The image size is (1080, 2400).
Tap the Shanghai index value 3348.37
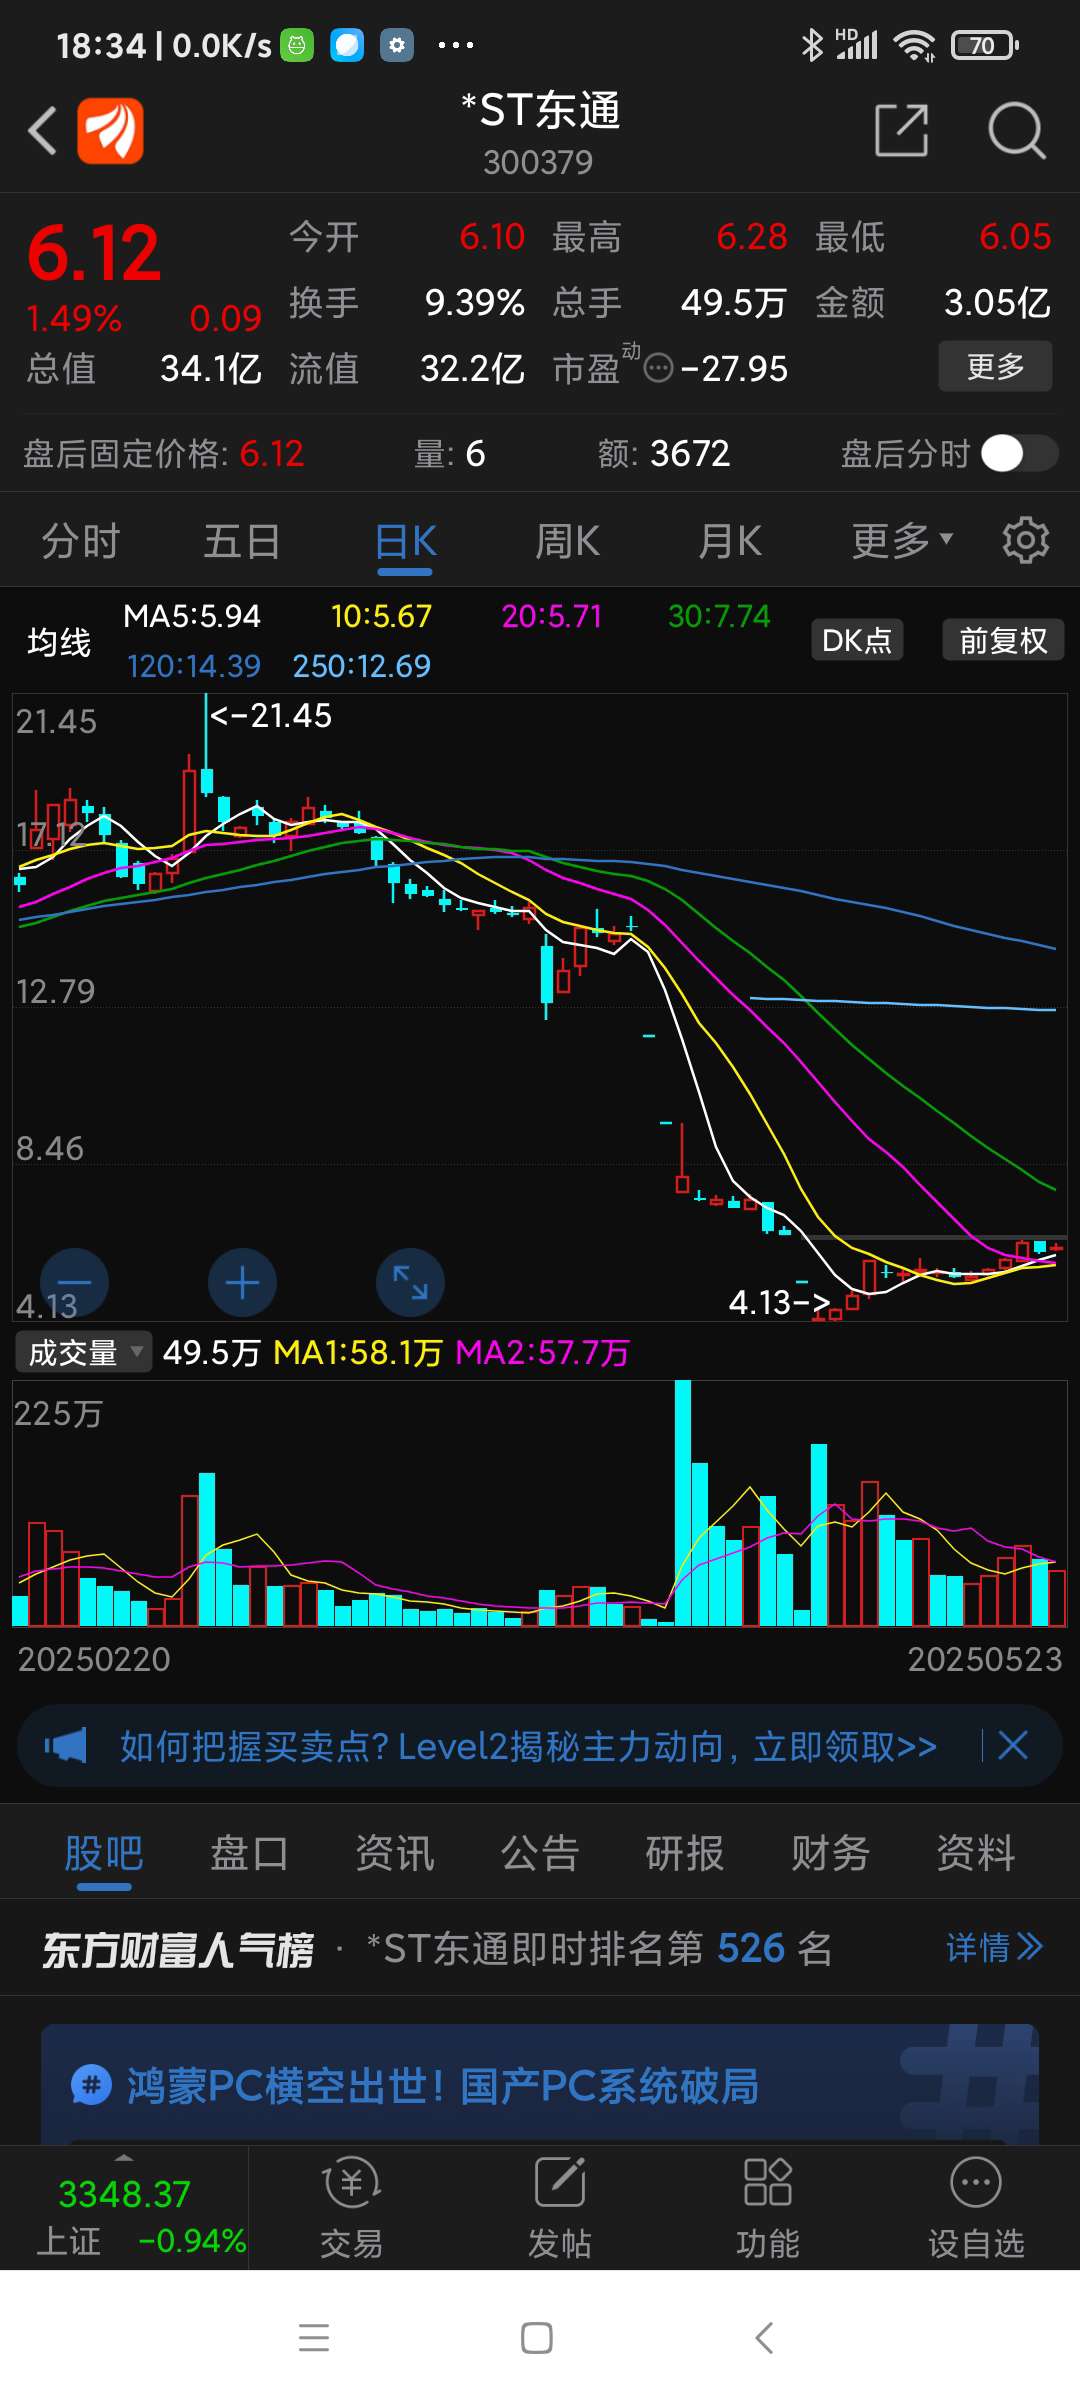pos(124,2193)
